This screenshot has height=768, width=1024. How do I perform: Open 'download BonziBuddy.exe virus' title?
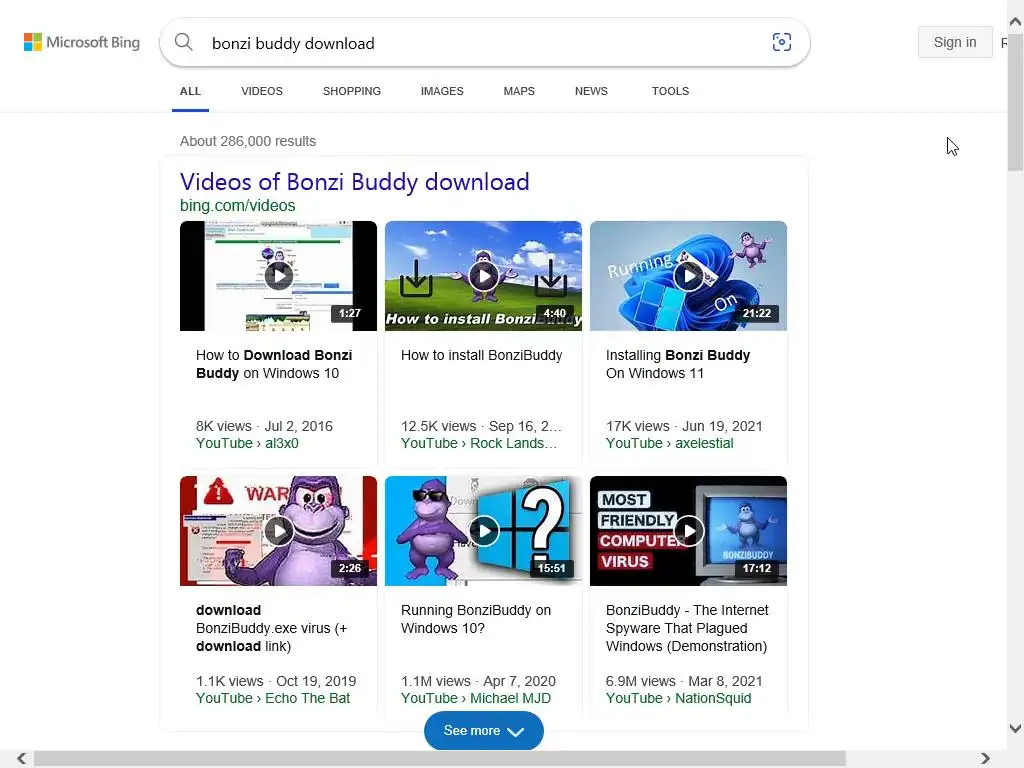272,628
